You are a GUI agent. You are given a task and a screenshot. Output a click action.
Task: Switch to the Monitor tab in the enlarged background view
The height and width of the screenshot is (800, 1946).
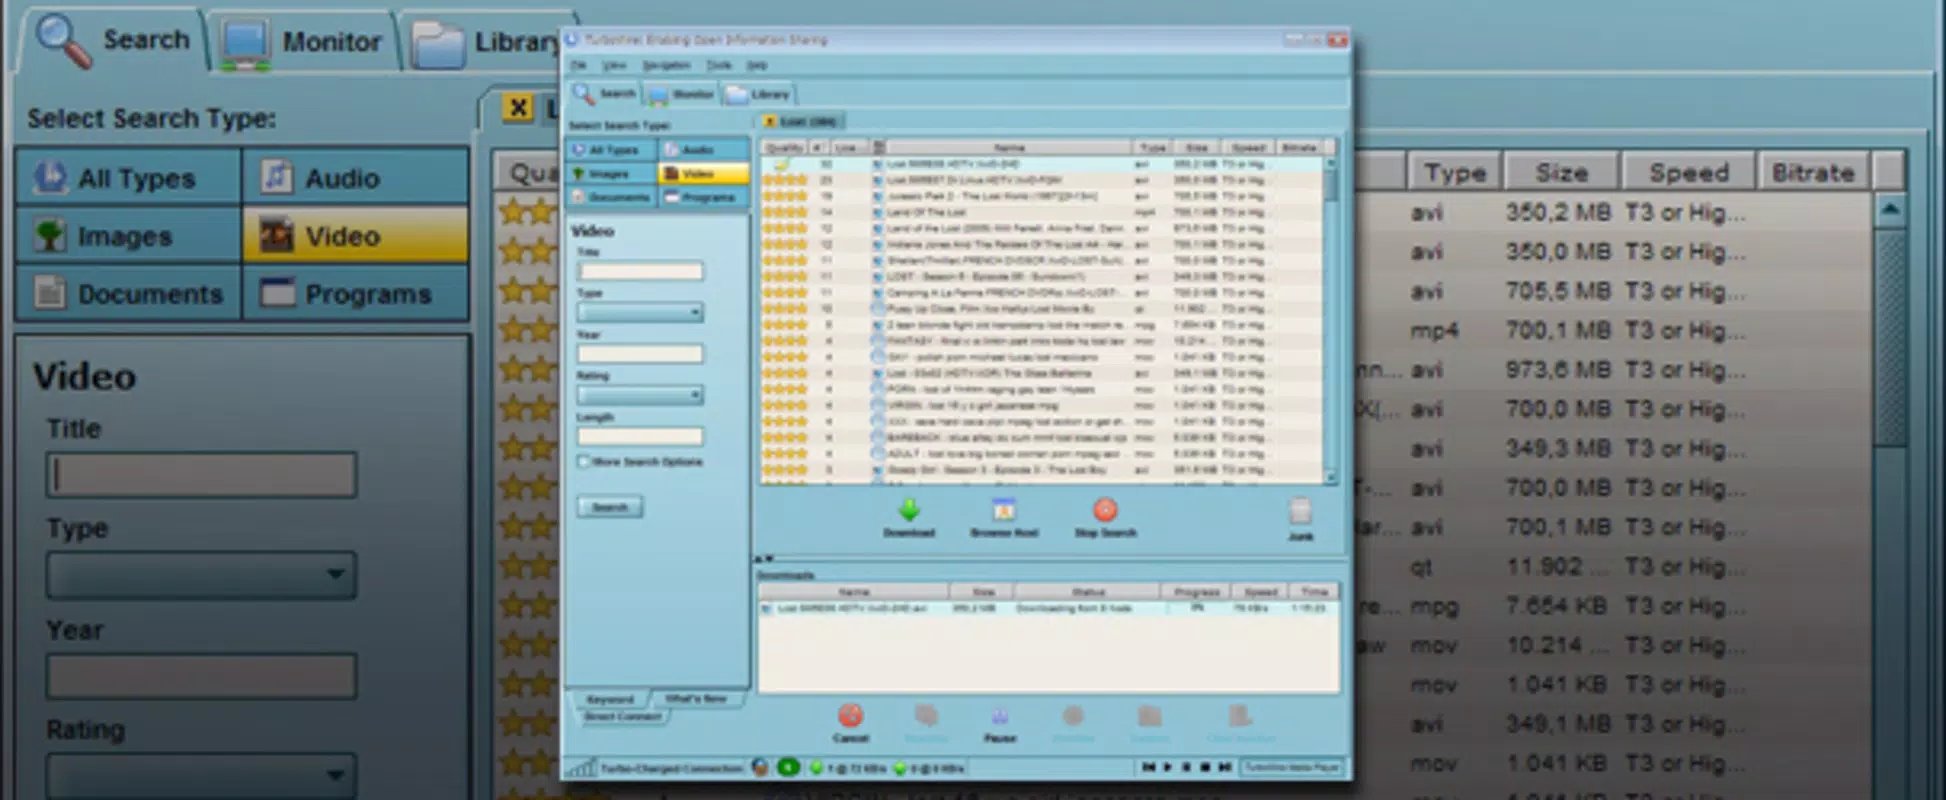(303, 42)
